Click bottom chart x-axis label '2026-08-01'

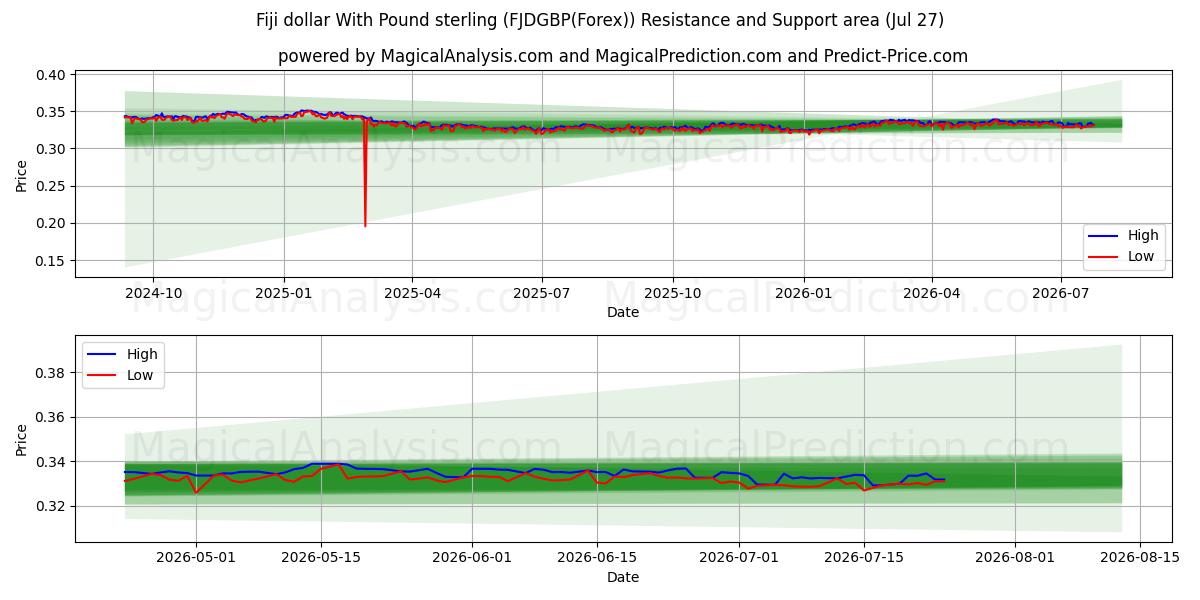(x=1015, y=558)
